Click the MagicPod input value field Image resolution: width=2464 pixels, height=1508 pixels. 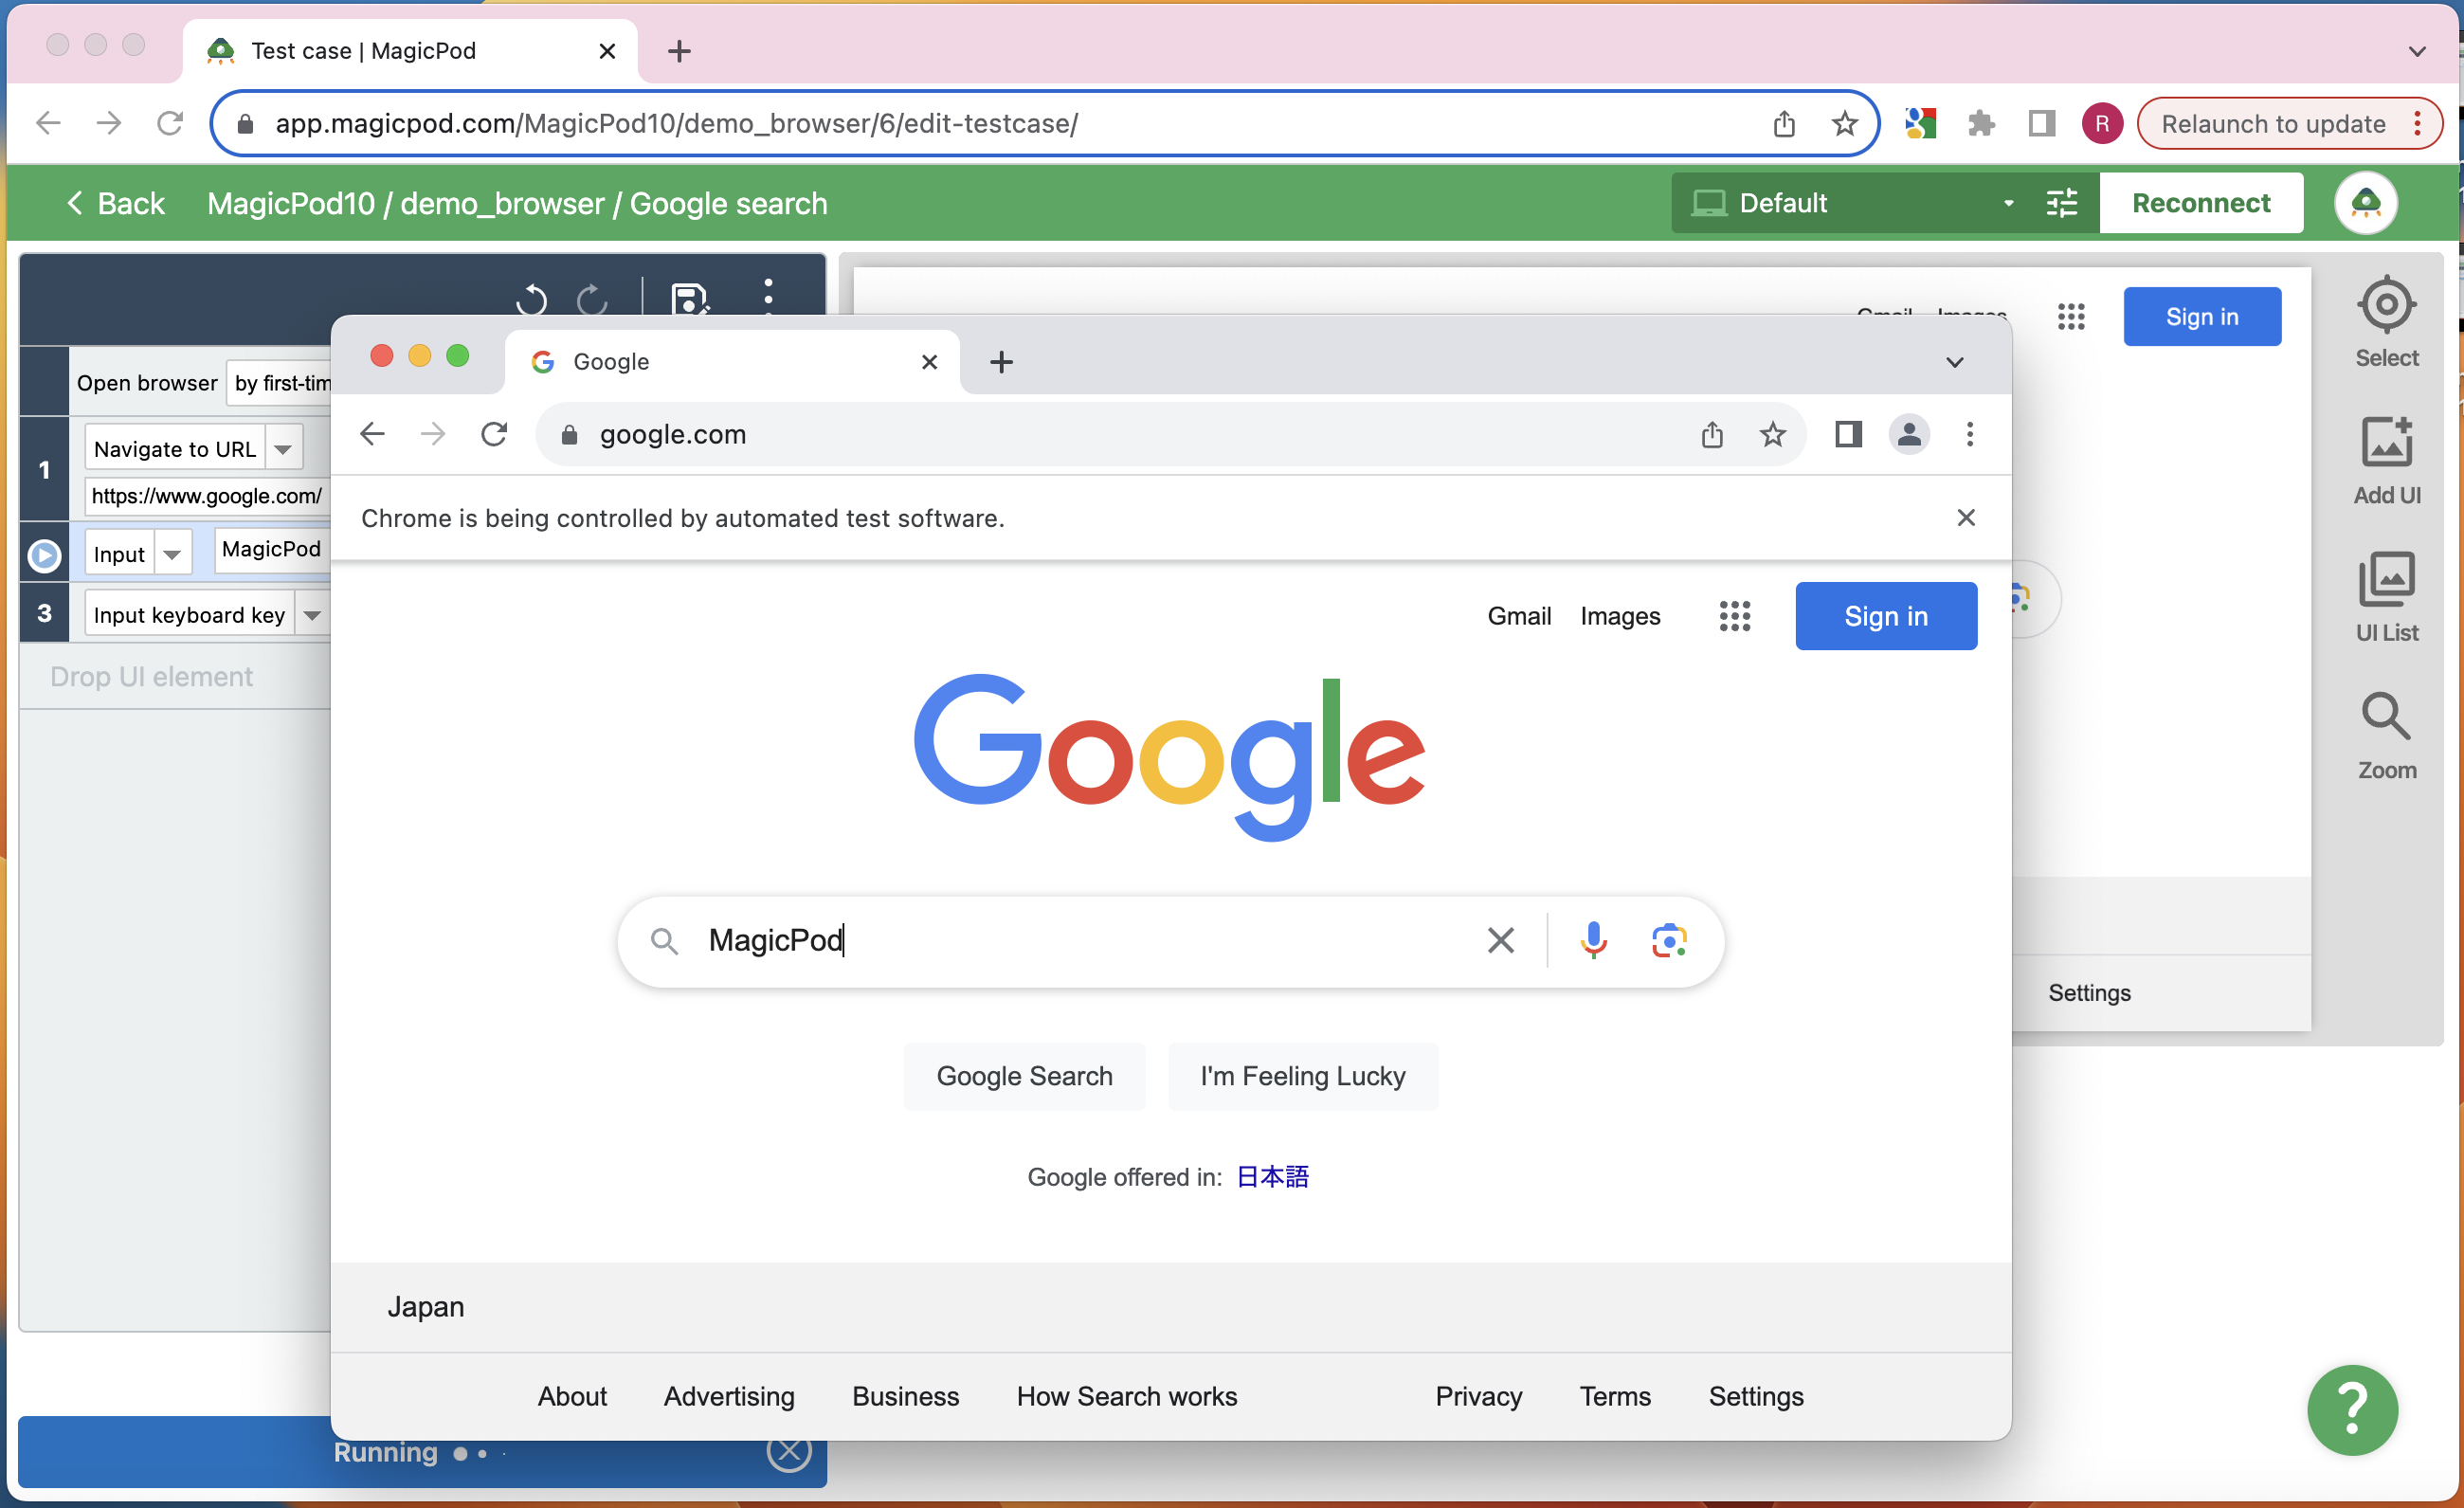pos(273,549)
